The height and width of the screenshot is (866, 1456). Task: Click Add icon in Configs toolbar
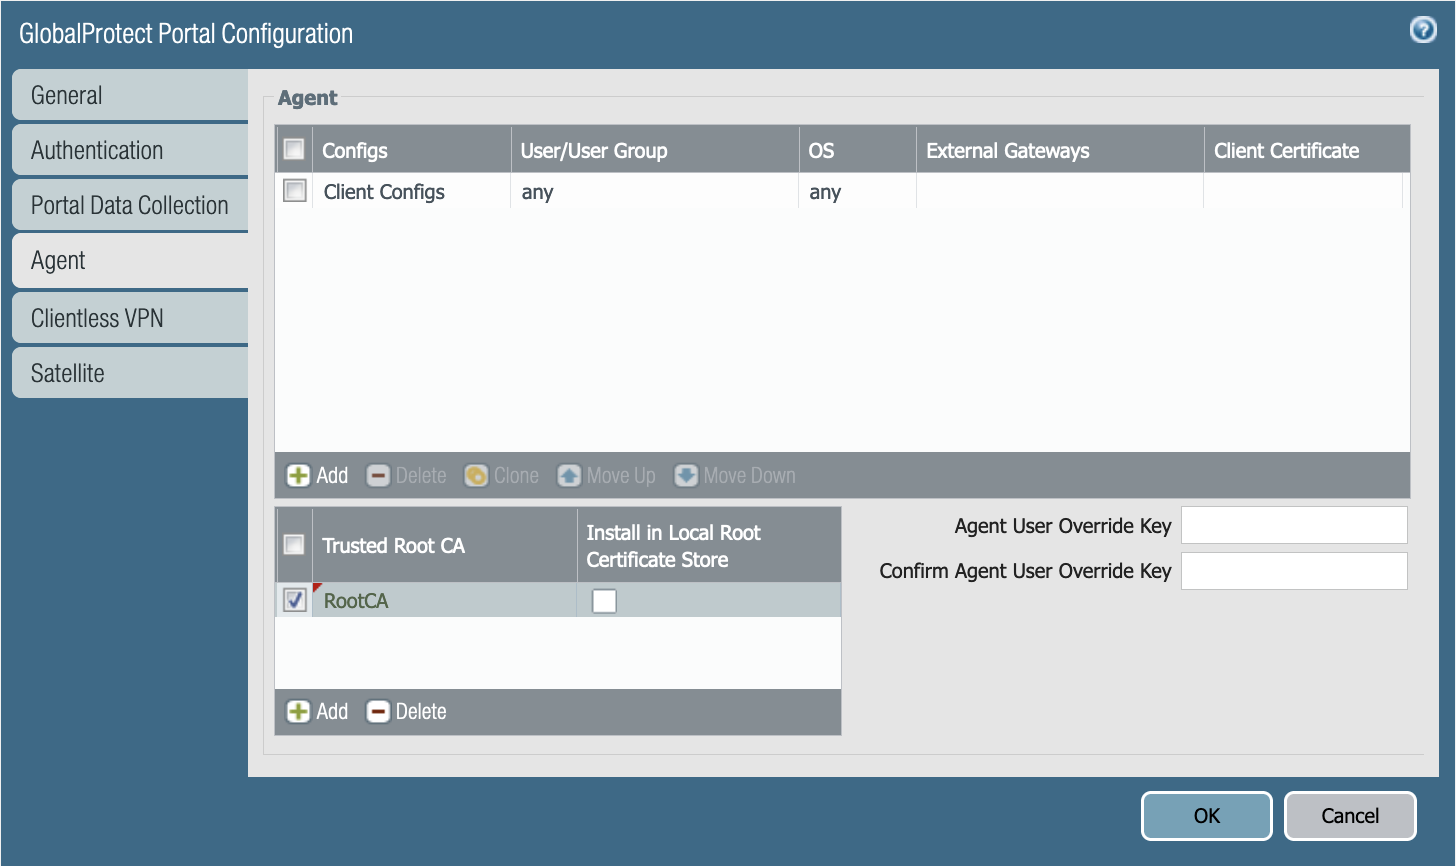[x=298, y=476]
